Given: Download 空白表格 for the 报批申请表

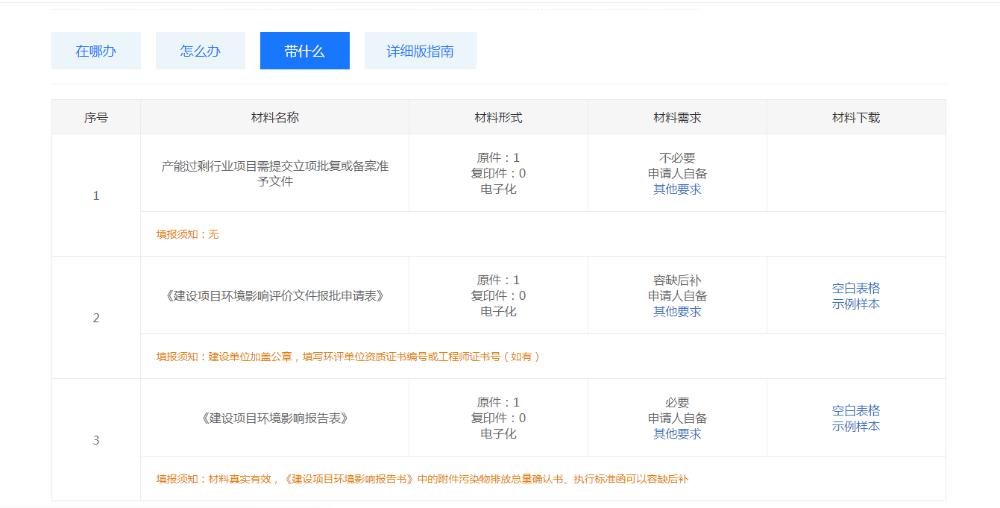Looking at the screenshot, I should coord(856,288).
